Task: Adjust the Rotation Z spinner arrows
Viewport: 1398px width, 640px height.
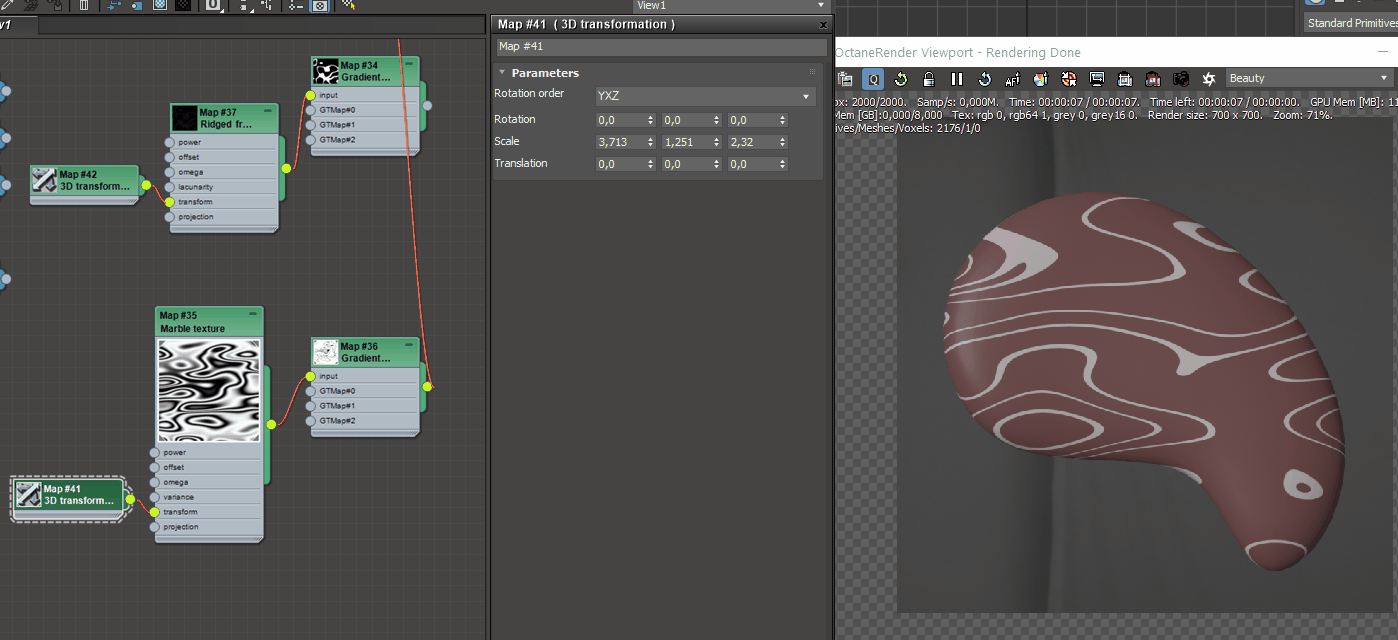Action: [783, 120]
